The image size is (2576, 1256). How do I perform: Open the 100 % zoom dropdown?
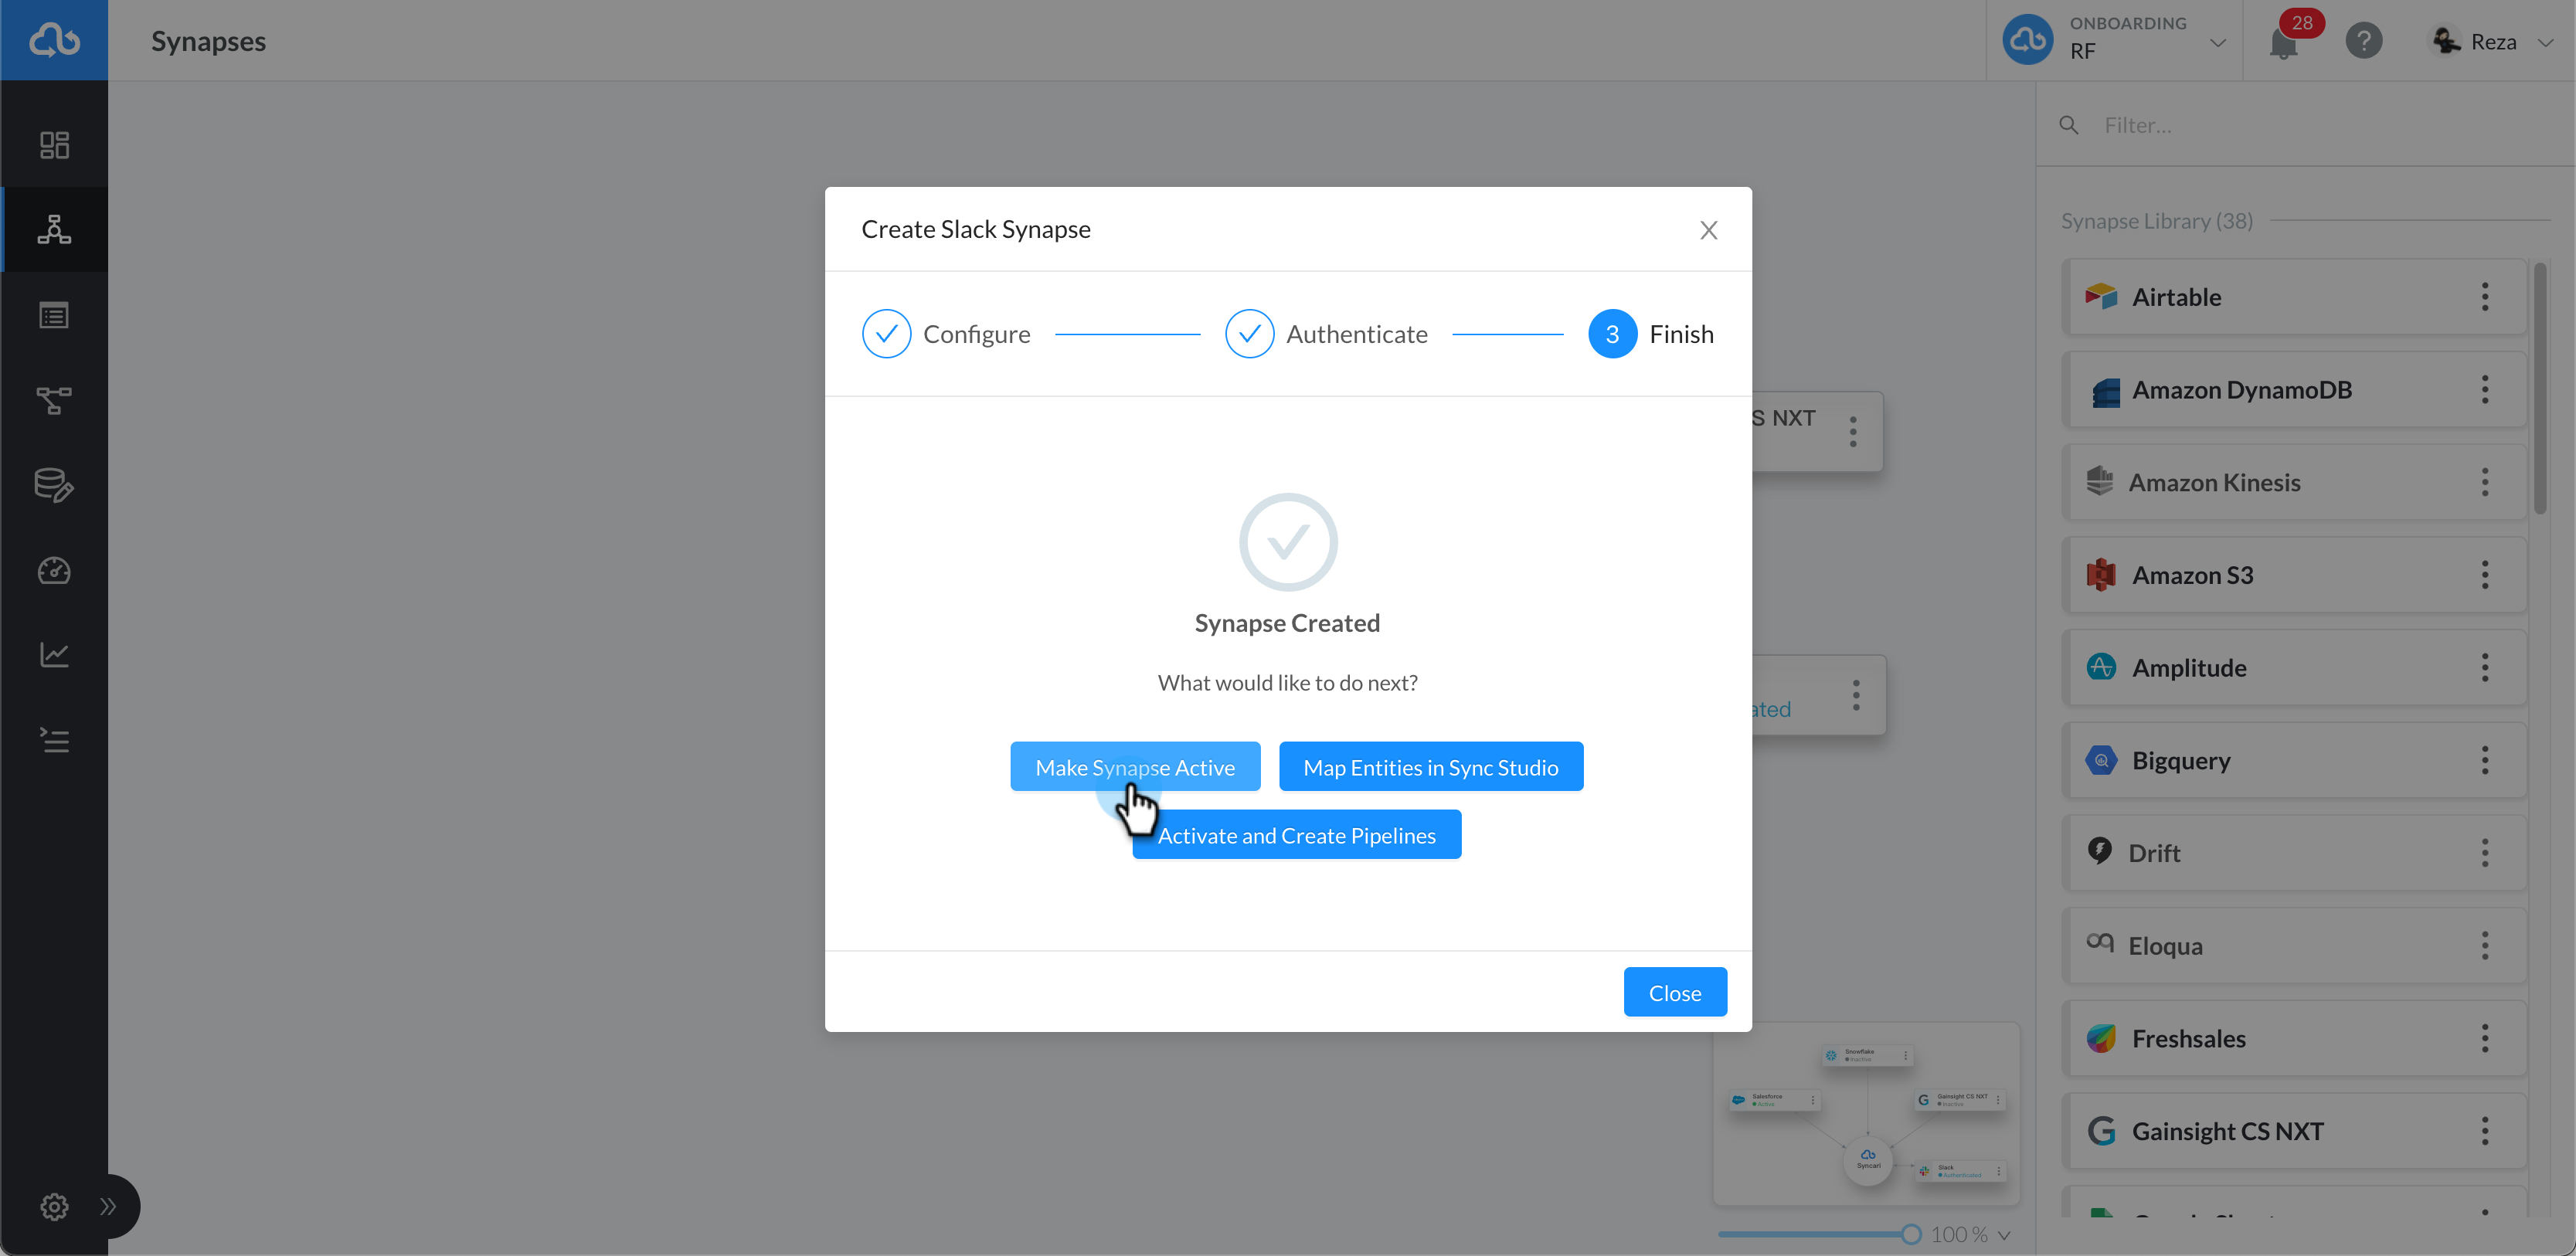(x=1970, y=1235)
